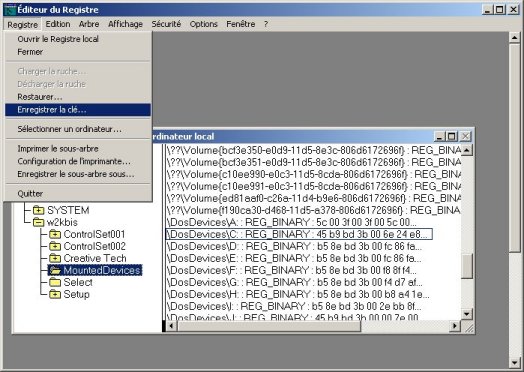Select Volume{ed81aaf0 value row
Screen dimensions: 524x372
click(x=314, y=198)
